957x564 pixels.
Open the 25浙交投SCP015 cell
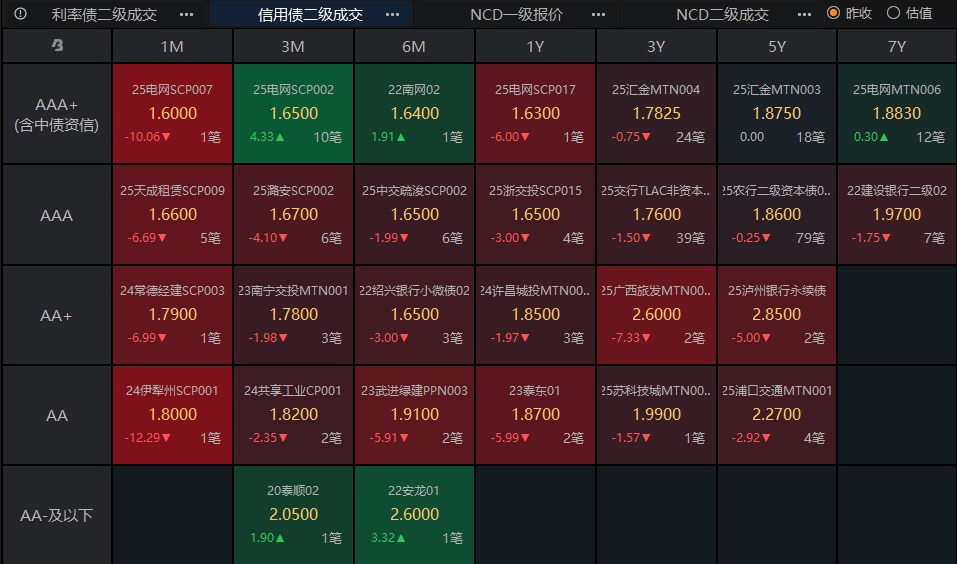pyautogui.click(x=535, y=215)
